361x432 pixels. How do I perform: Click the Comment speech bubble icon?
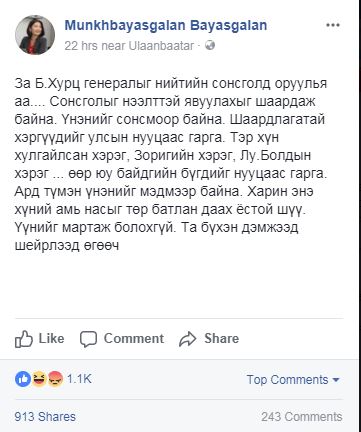click(x=88, y=339)
